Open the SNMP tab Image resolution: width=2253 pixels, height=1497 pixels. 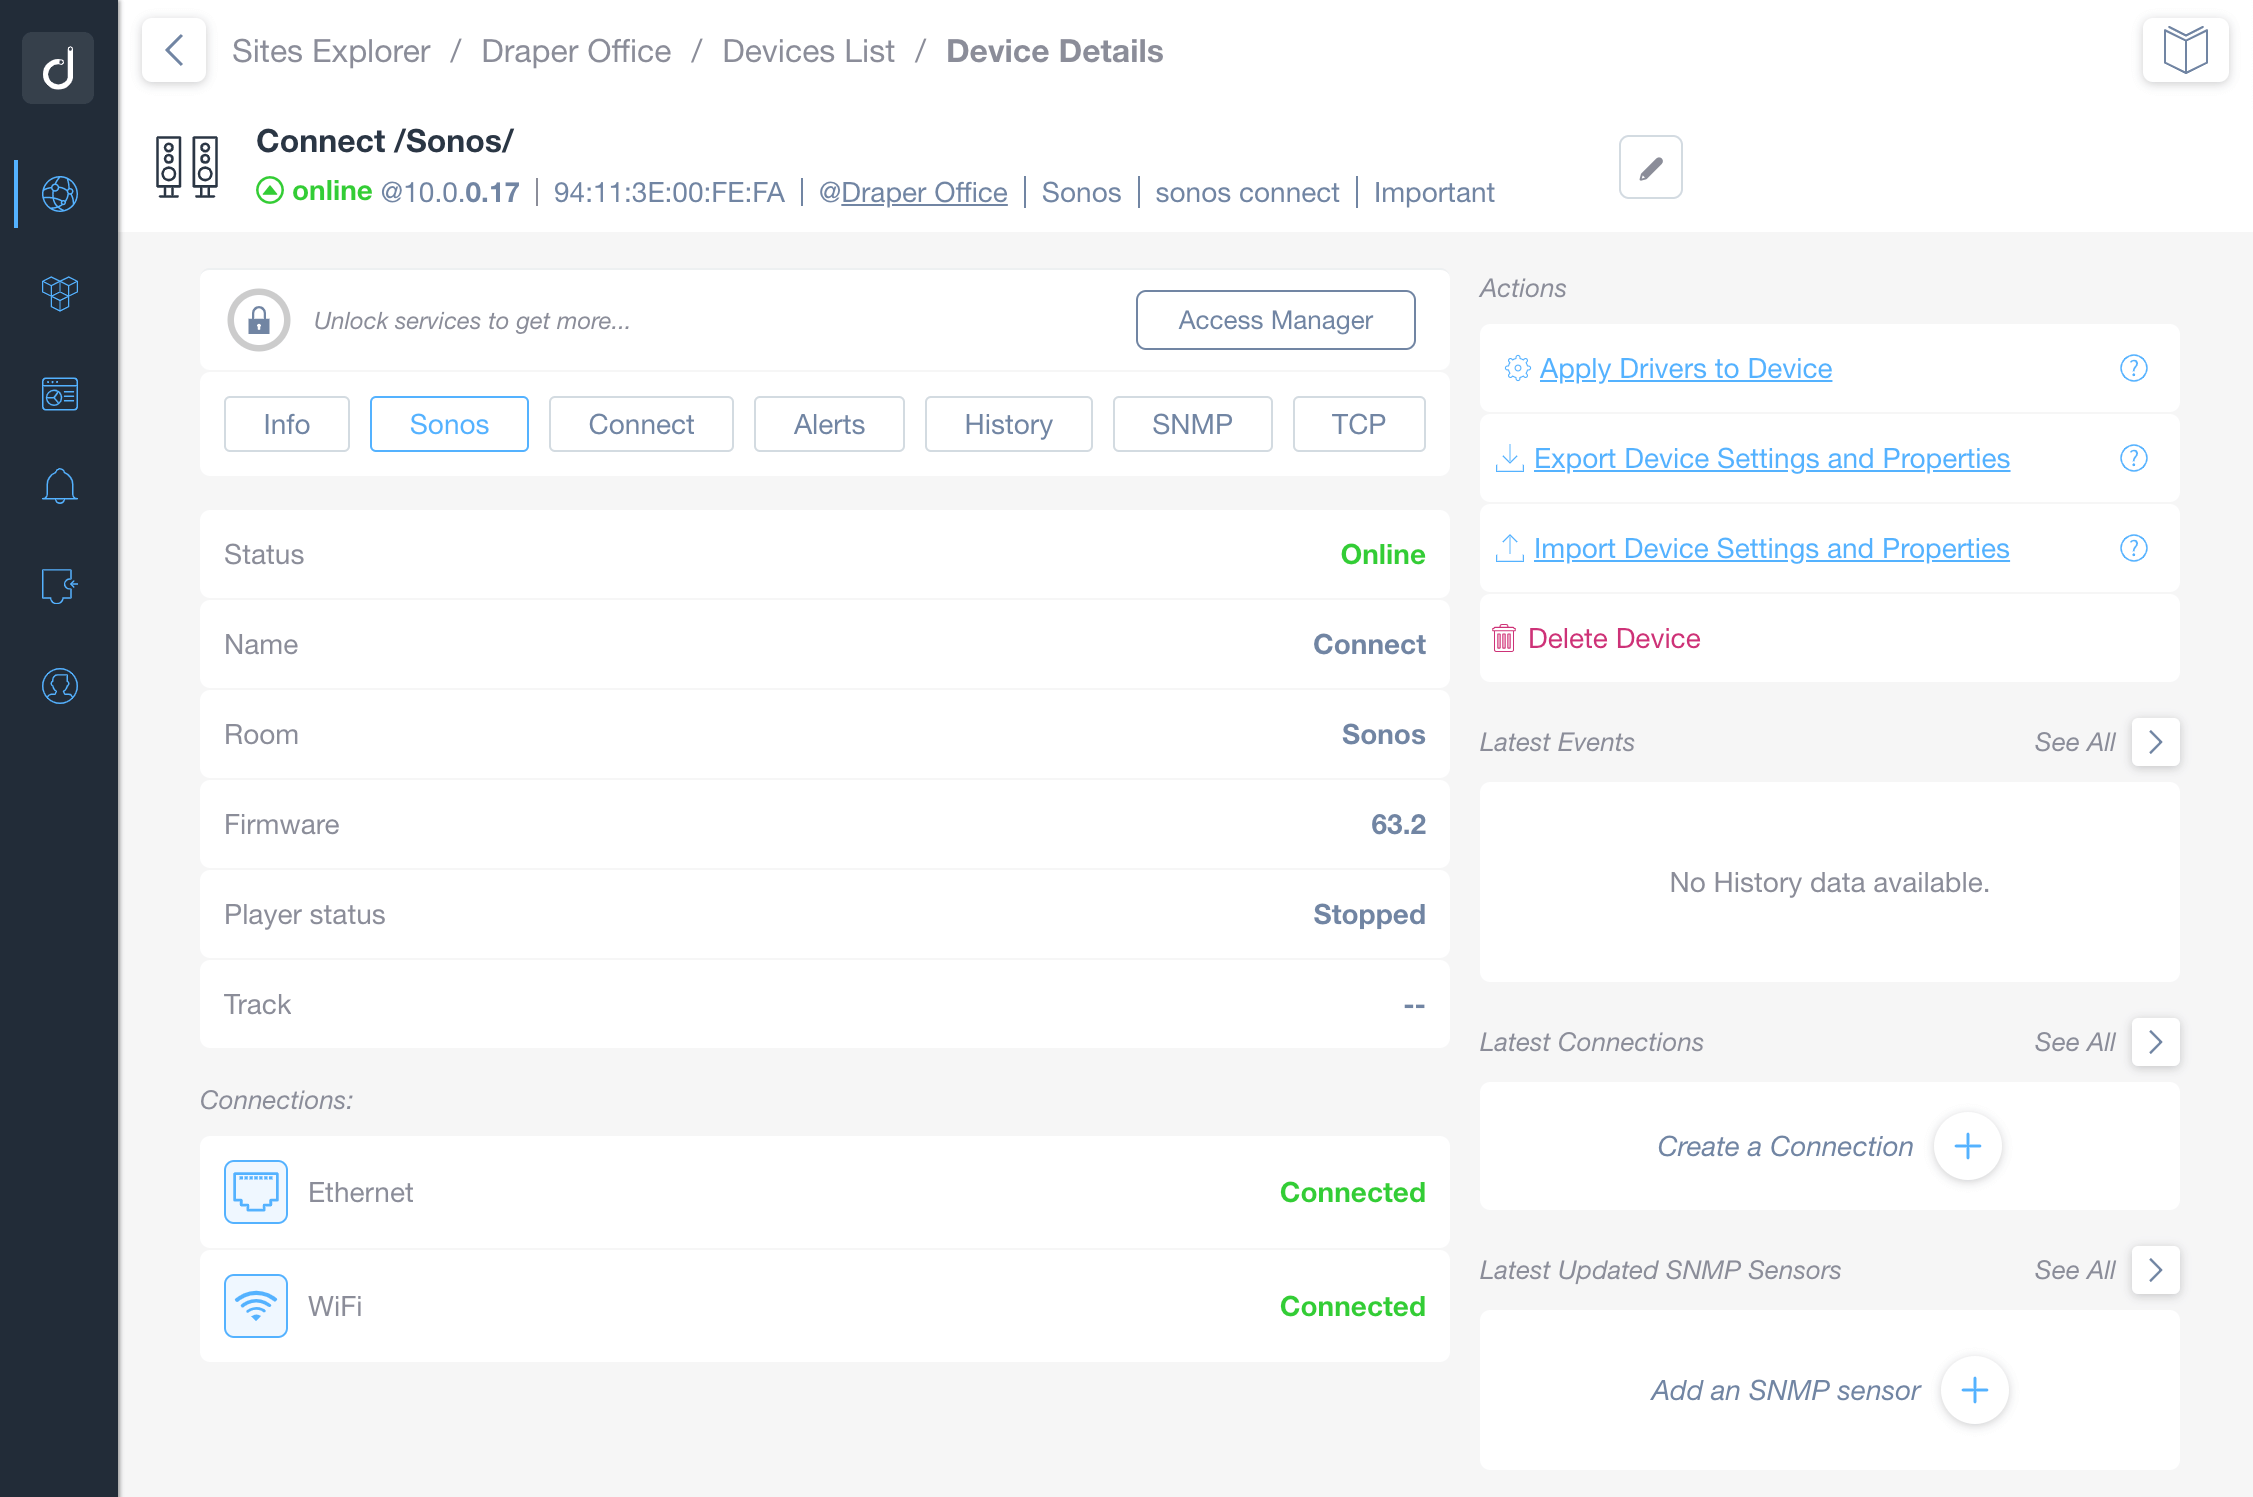[1193, 424]
